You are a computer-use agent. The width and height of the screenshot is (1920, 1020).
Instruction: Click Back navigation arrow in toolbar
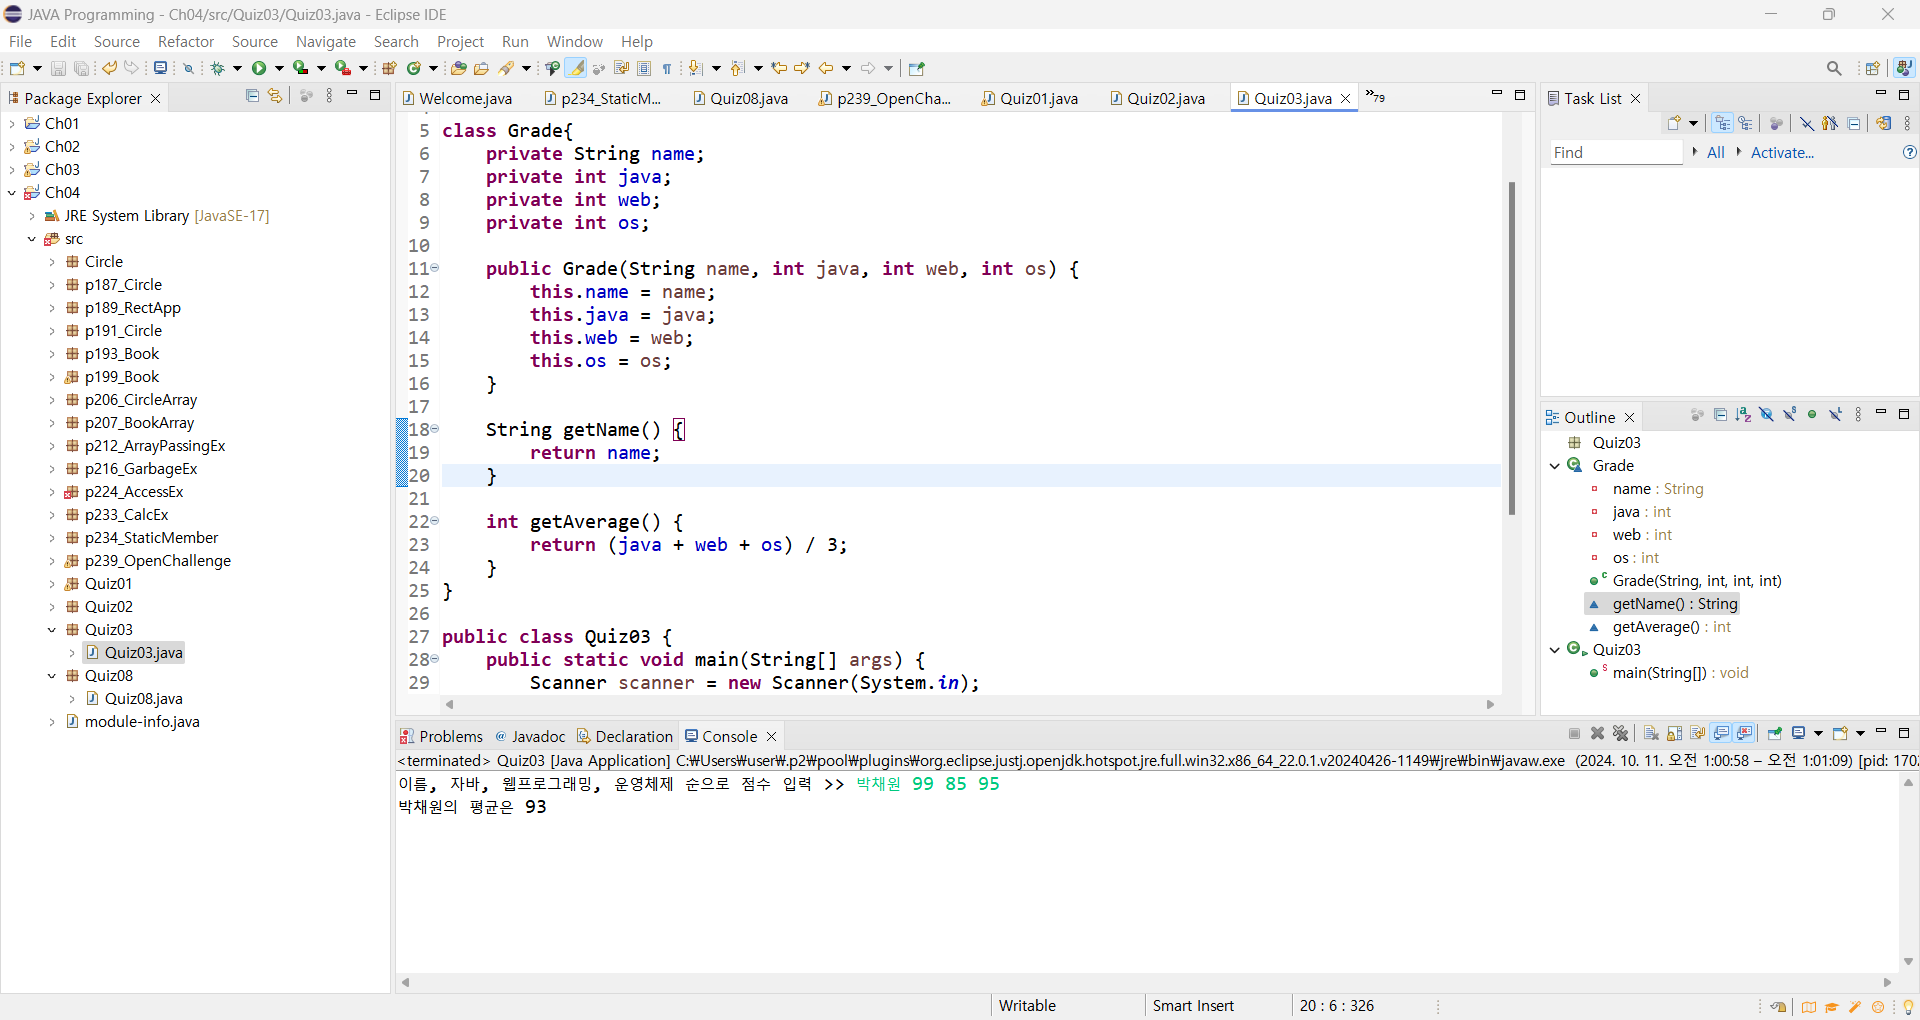pyautogui.click(x=826, y=68)
